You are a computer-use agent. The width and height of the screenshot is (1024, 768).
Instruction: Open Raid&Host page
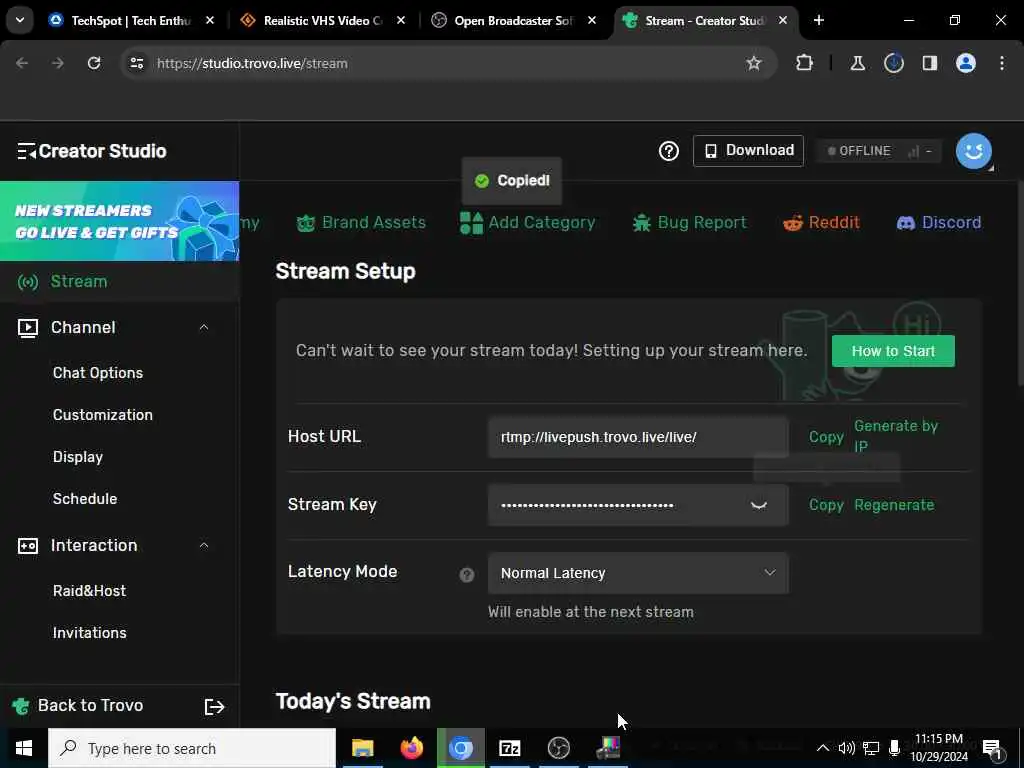pyautogui.click(x=89, y=590)
